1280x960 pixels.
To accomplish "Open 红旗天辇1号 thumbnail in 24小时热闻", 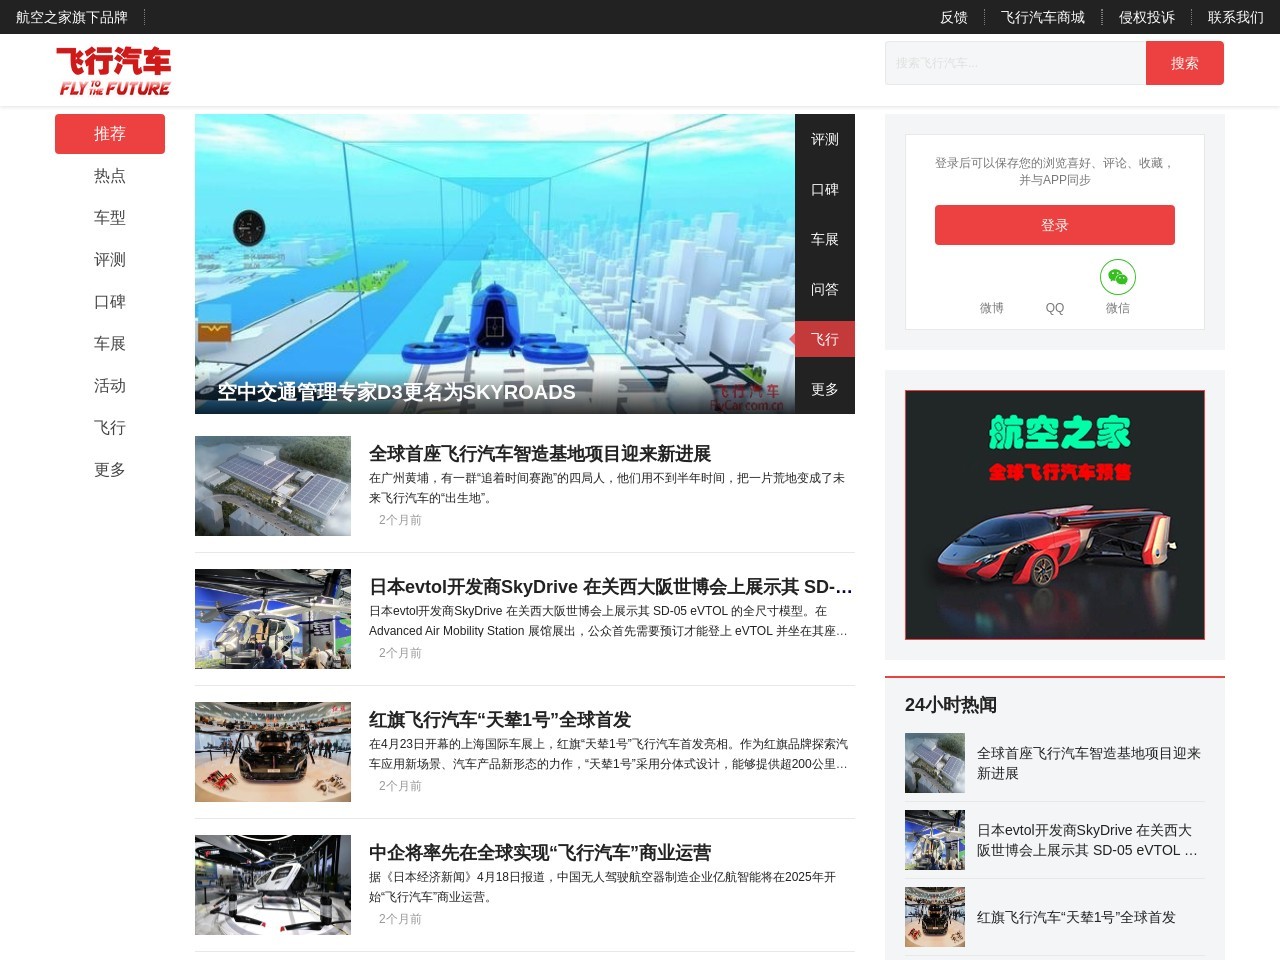I will pos(935,917).
